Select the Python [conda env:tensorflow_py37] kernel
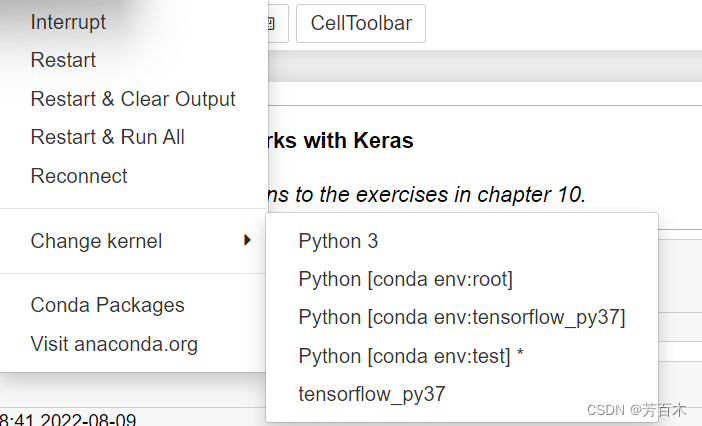Viewport: 702px width, 426px height. click(x=462, y=317)
